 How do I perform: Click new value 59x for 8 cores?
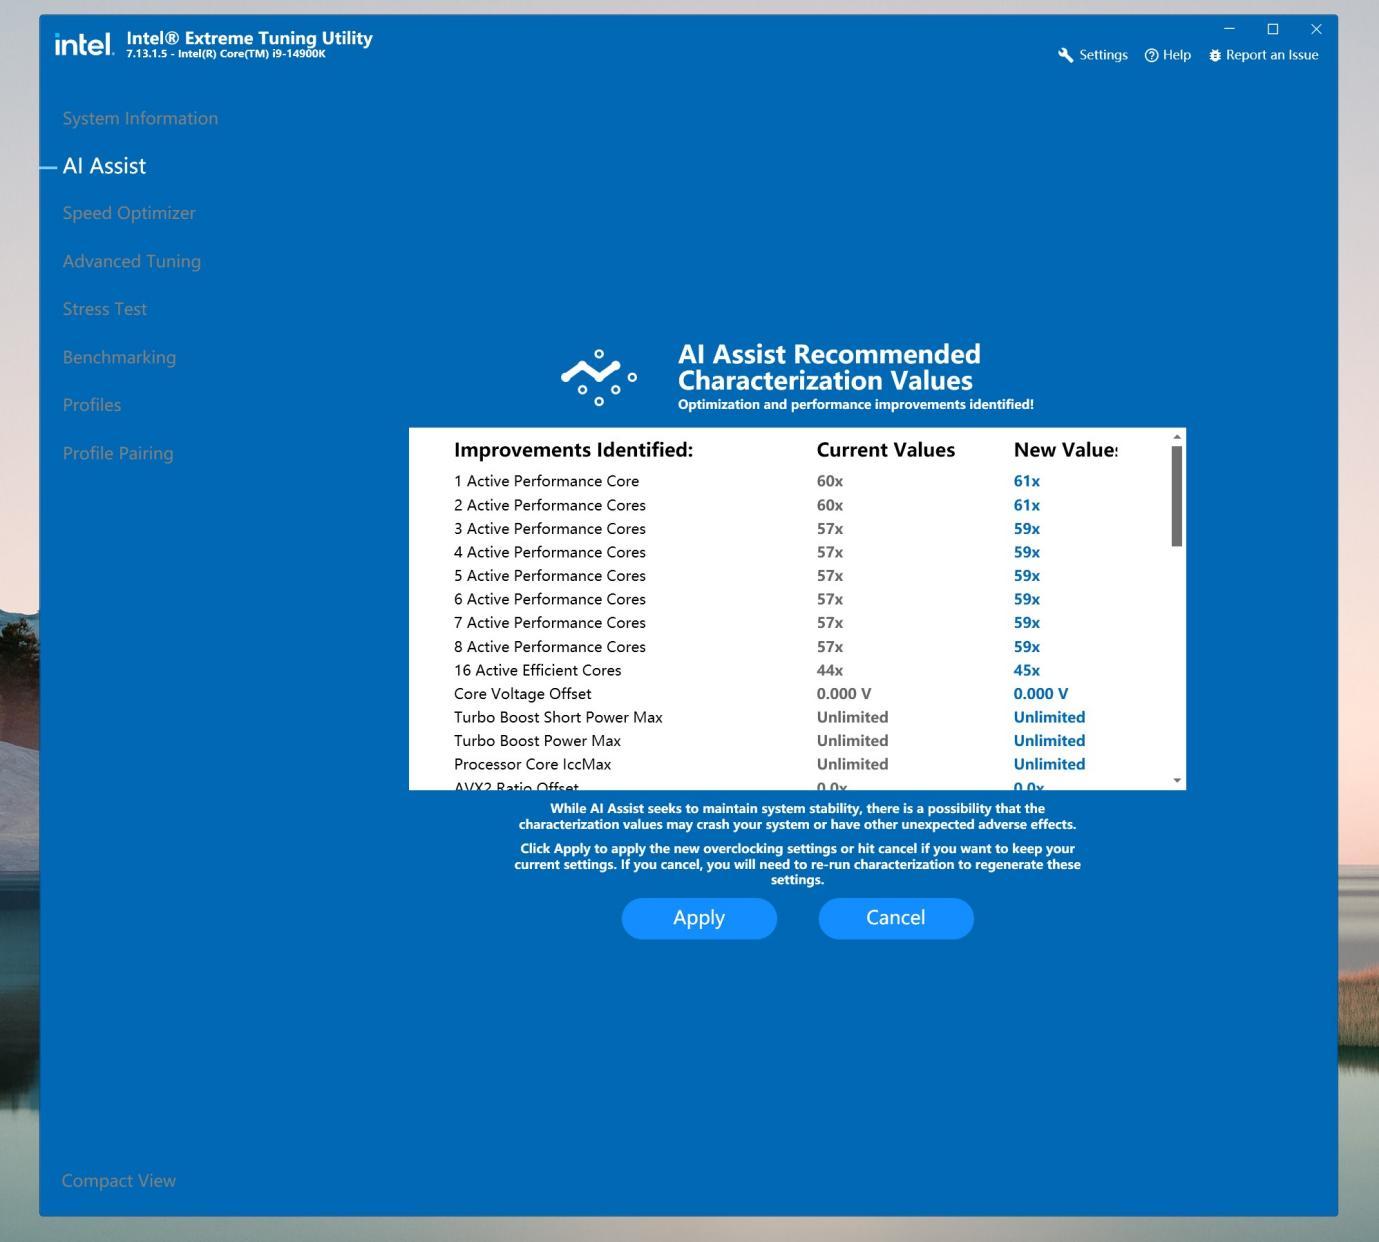[1027, 647]
